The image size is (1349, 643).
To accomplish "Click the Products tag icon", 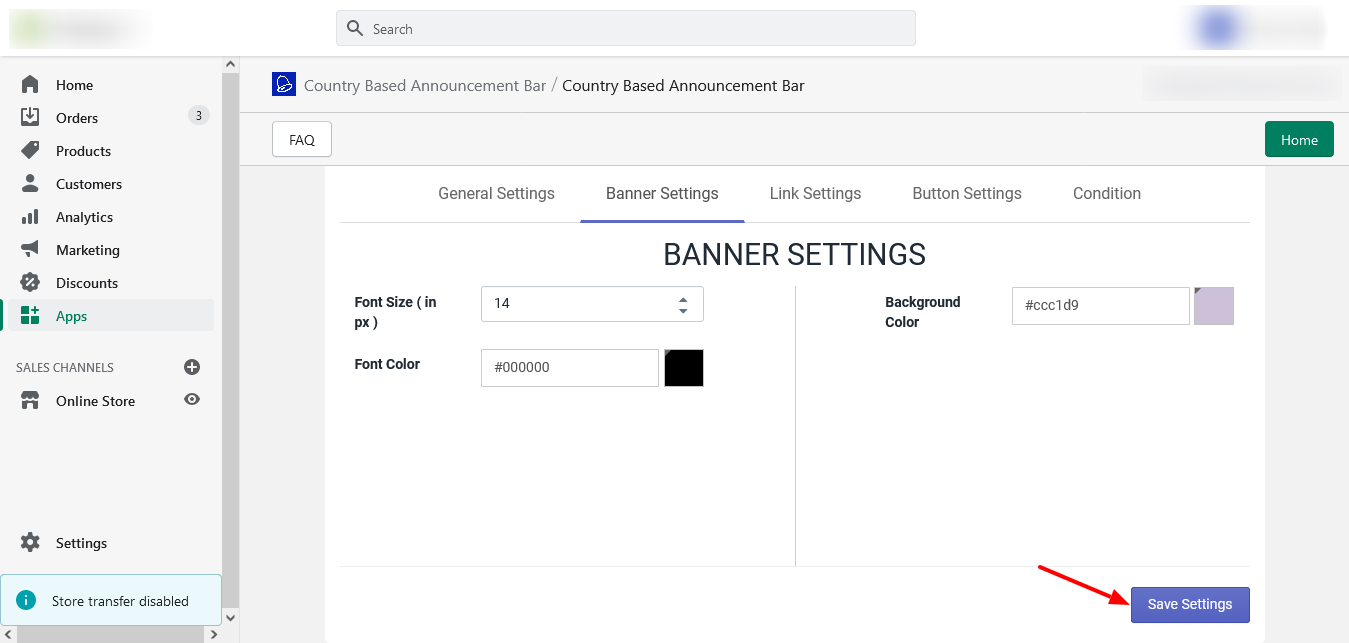I will point(30,151).
